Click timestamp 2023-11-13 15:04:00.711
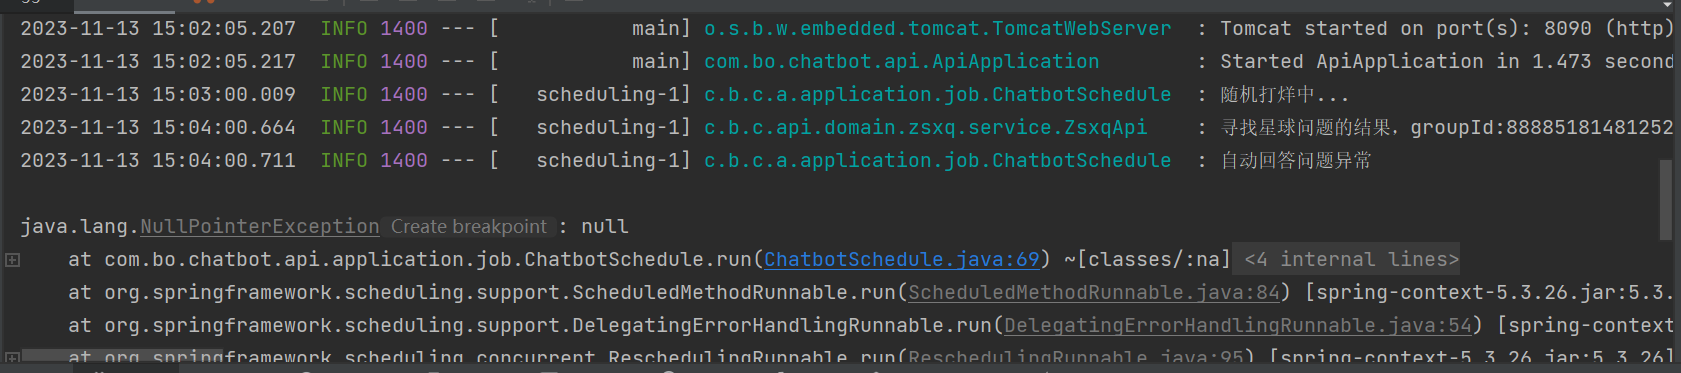 [x=158, y=160]
